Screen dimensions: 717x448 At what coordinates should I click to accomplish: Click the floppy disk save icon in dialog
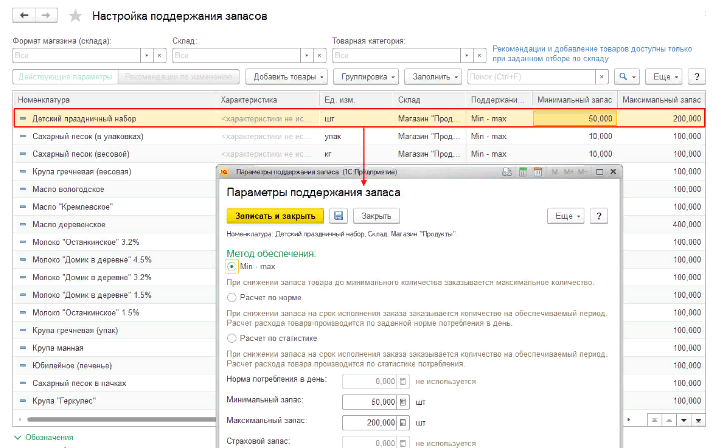click(x=339, y=215)
